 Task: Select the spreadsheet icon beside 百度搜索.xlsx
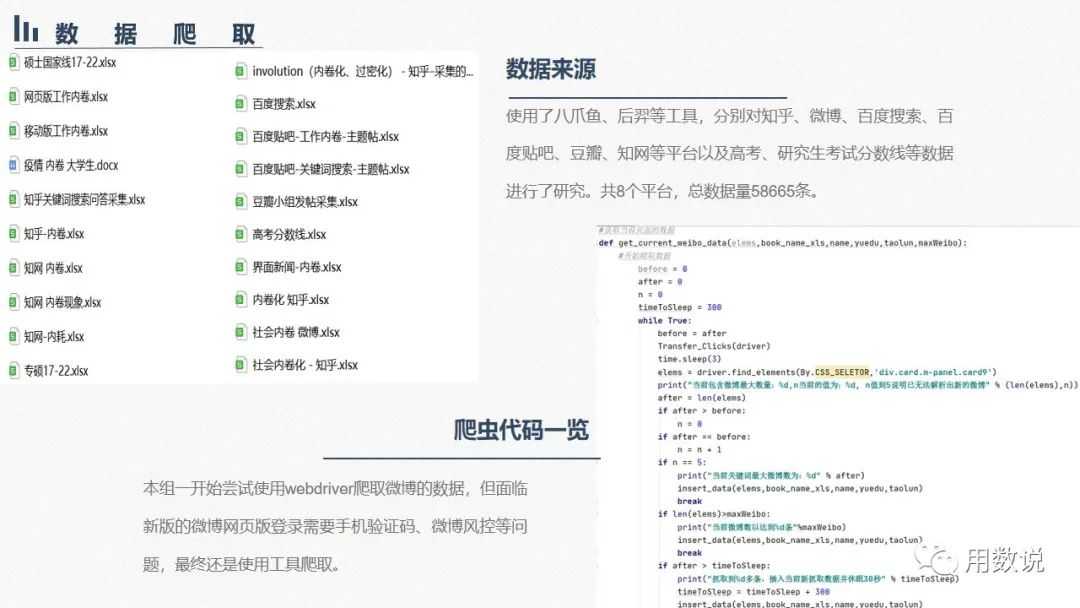point(240,103)
